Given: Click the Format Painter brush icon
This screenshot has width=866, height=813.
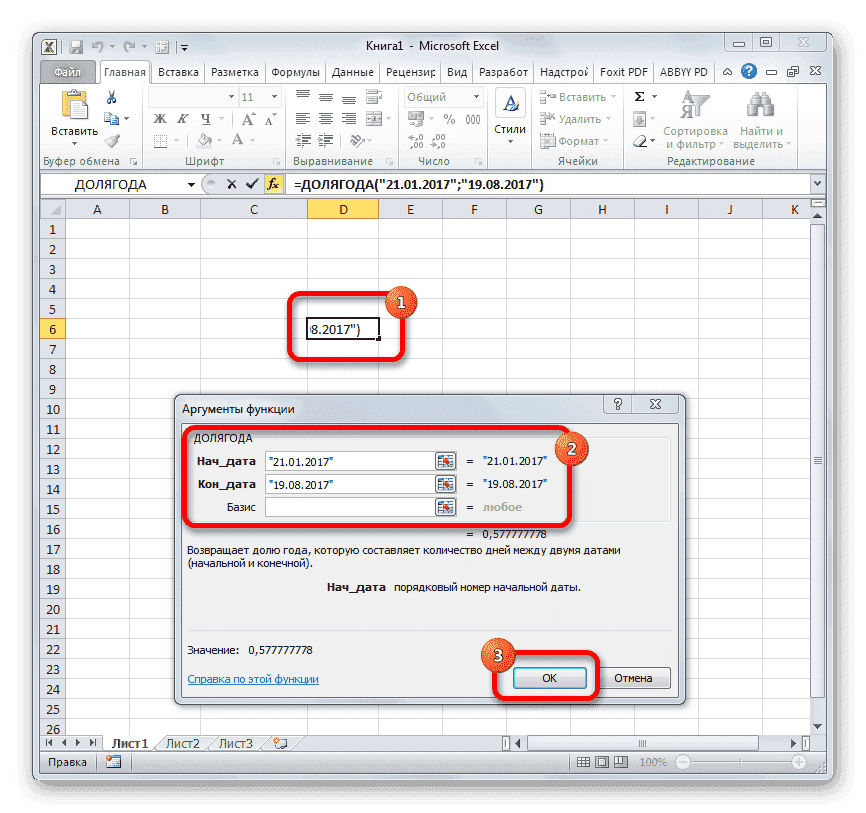Looking at the screenshot, I should pos(110,139).
